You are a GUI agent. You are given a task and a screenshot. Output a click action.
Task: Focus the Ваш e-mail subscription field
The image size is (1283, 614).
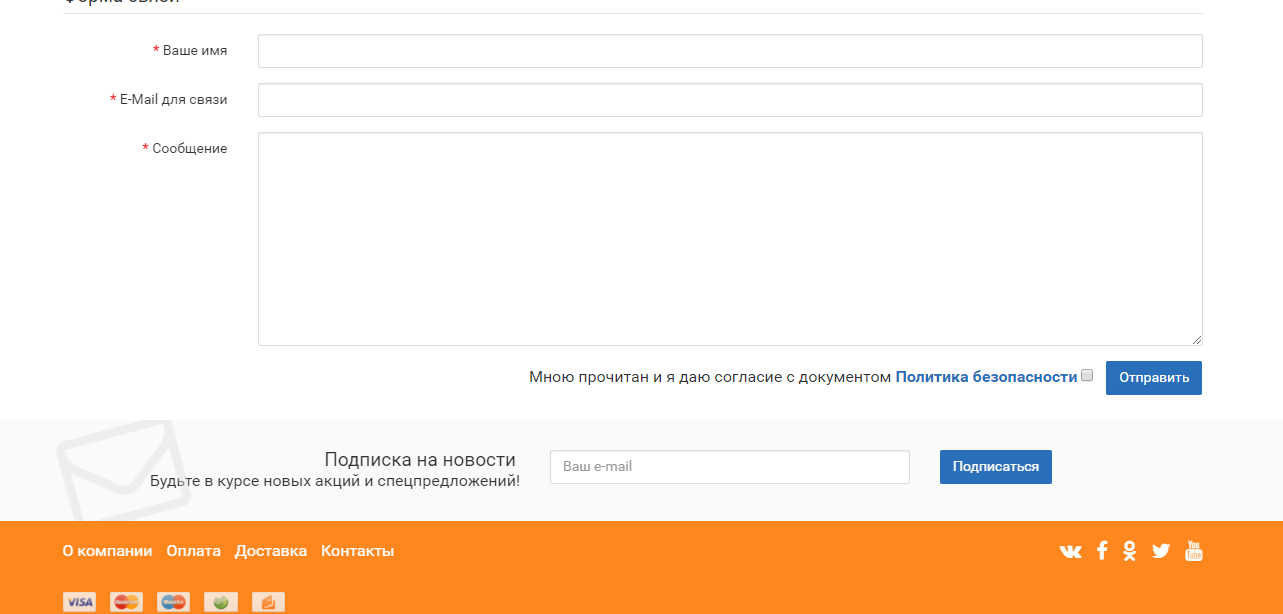click(730, 467)
